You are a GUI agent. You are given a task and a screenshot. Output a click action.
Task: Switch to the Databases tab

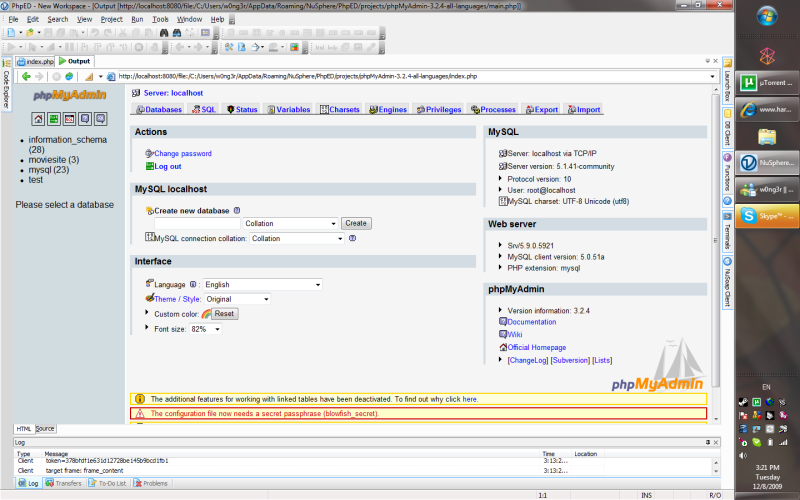tap(159, 109)
